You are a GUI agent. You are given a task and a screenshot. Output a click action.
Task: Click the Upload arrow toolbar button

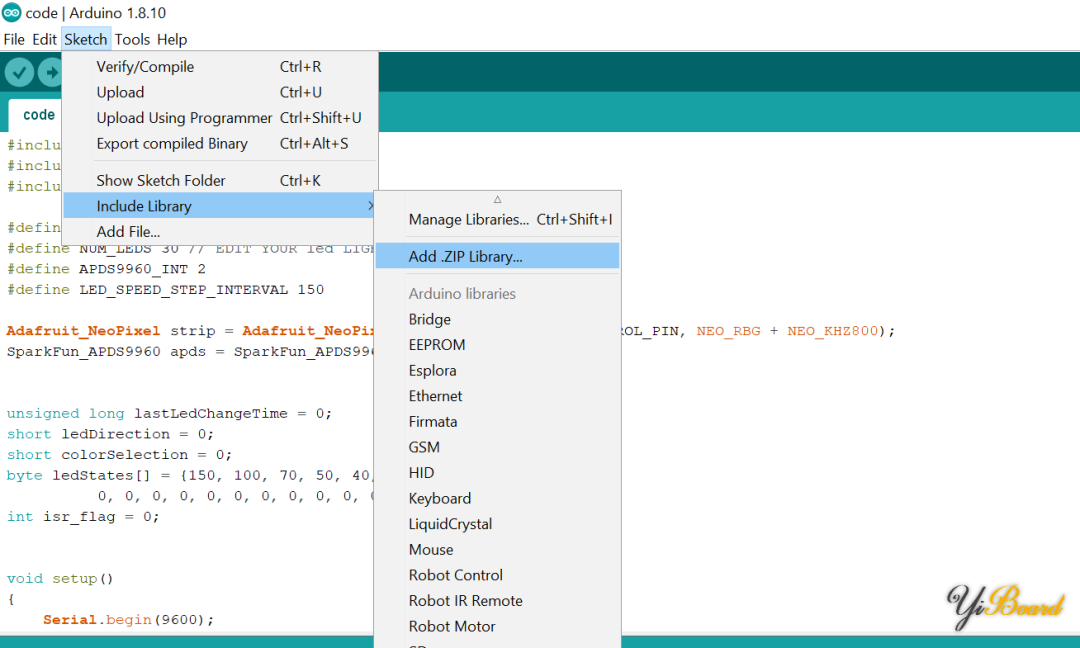tap(50, 72)
